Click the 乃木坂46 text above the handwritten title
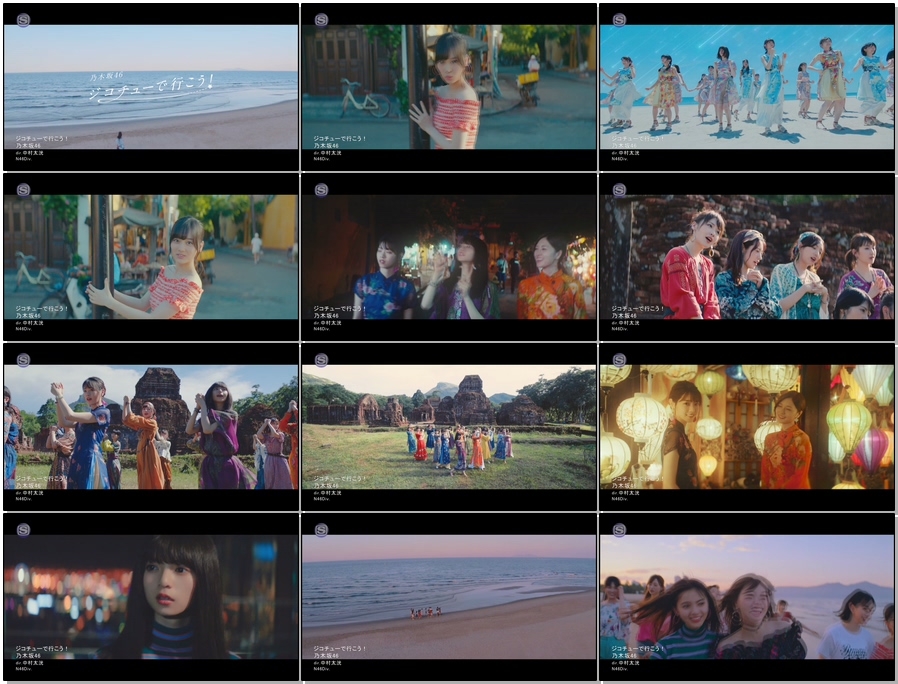Screen dimensions: 898x684 coord(107,76)
